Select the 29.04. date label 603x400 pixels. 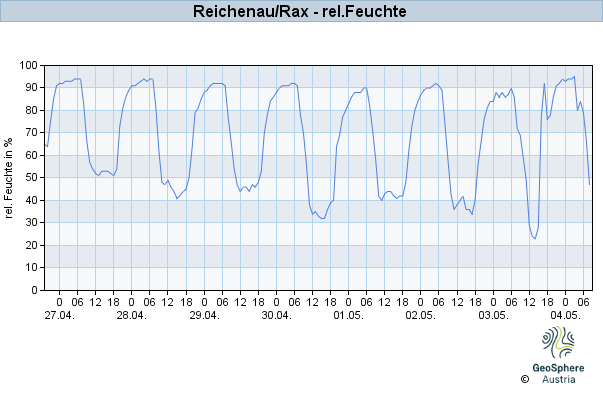click(x=204, y=315)
